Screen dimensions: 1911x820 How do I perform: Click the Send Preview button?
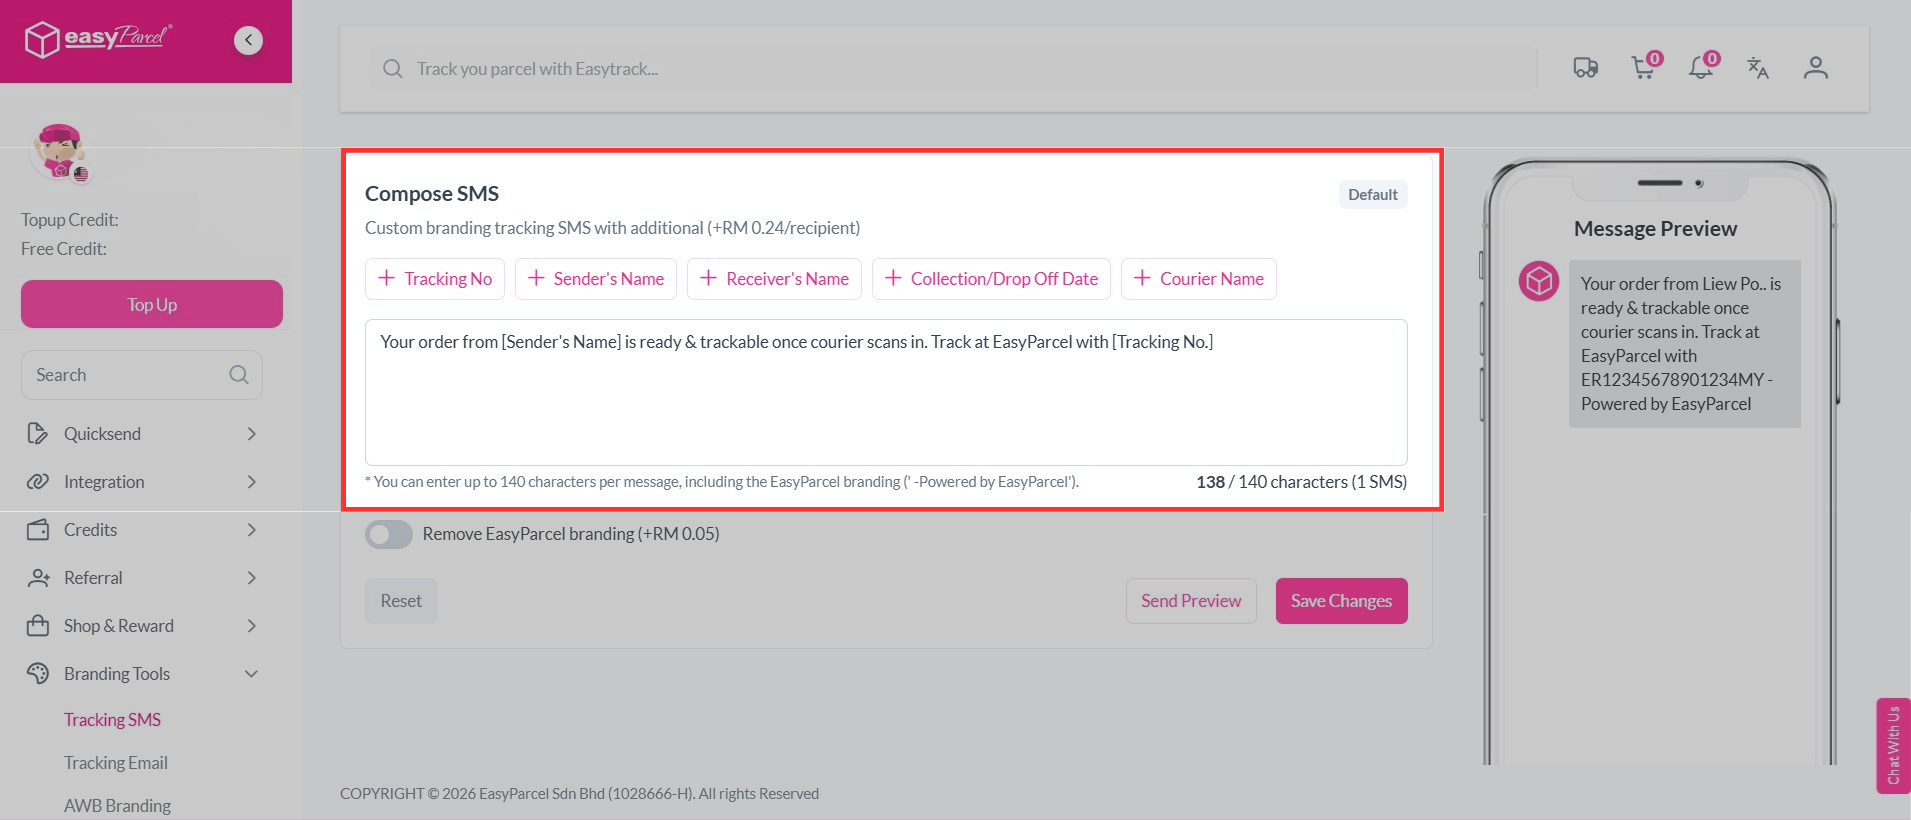(1191, 601)
